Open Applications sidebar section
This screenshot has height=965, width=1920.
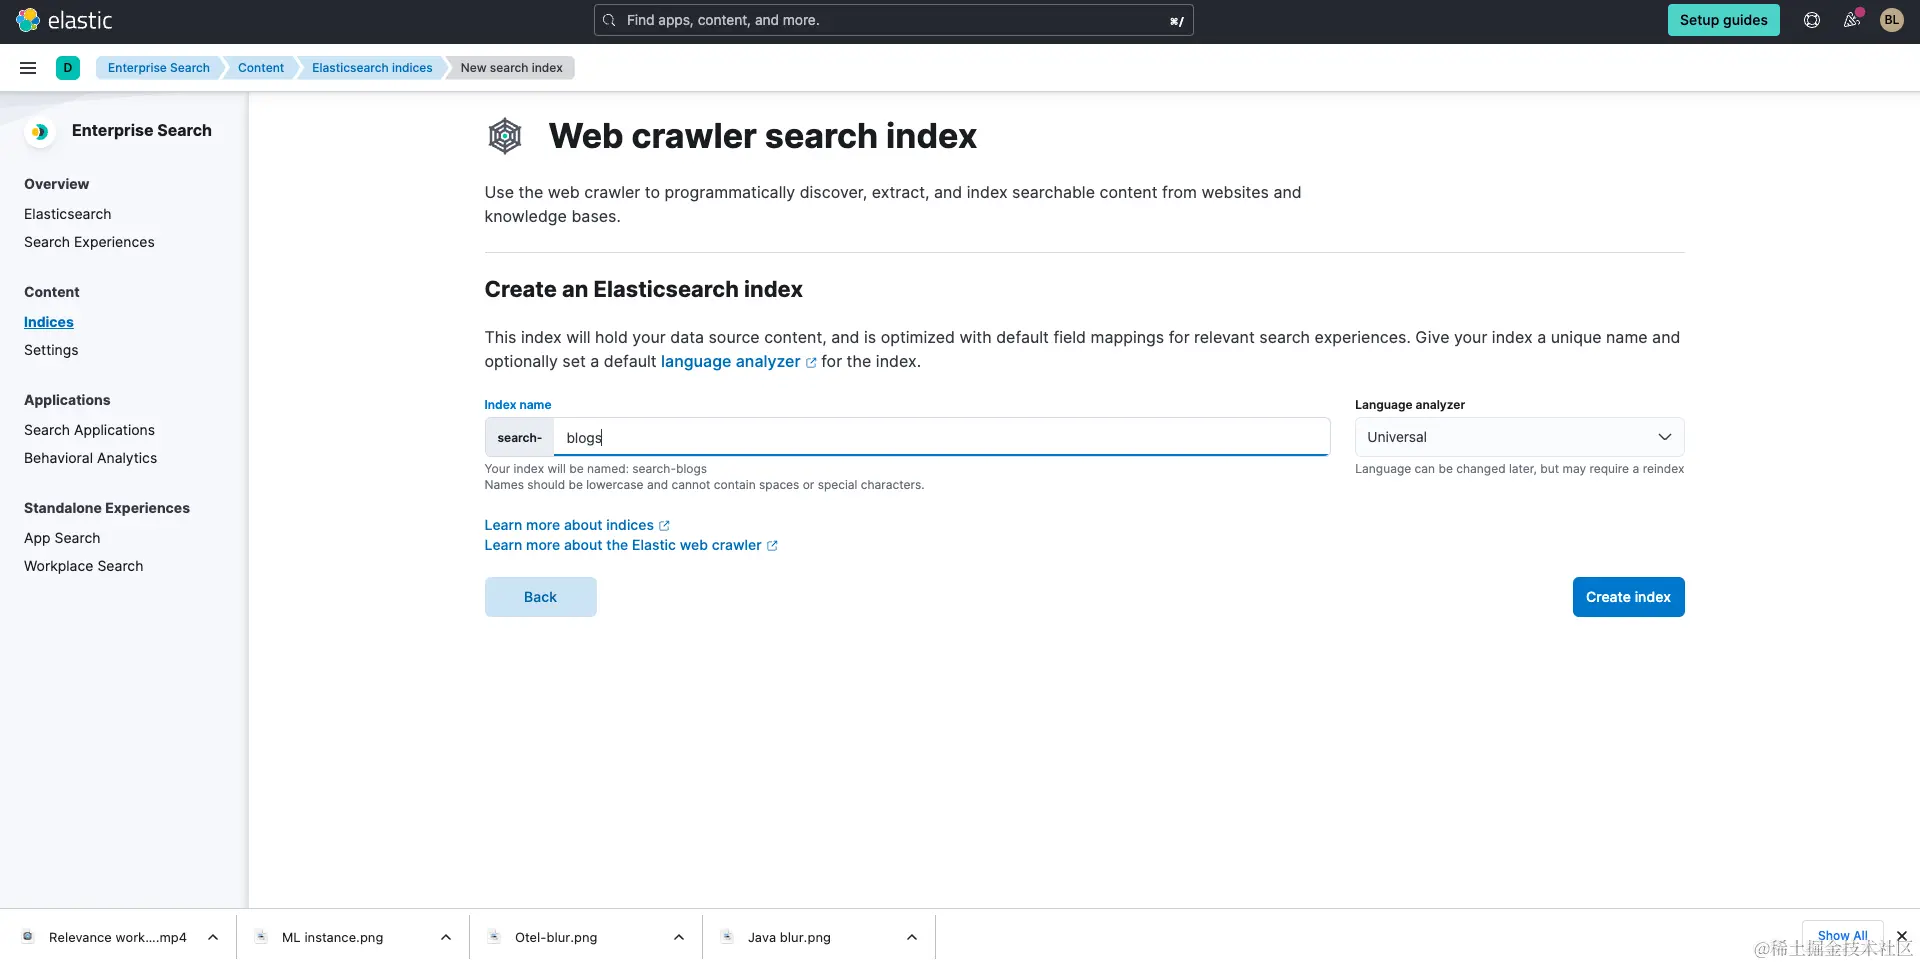pos(67,400)
